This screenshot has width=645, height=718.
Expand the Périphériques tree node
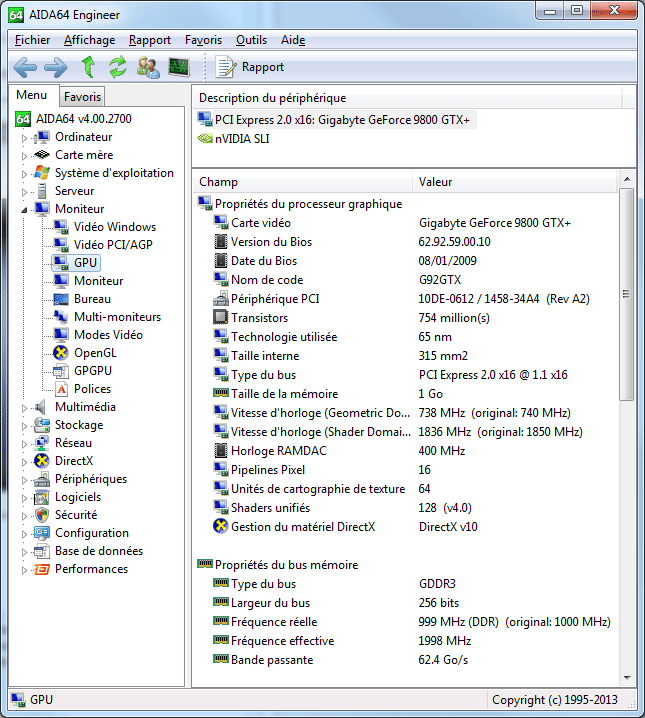(24, 479)
